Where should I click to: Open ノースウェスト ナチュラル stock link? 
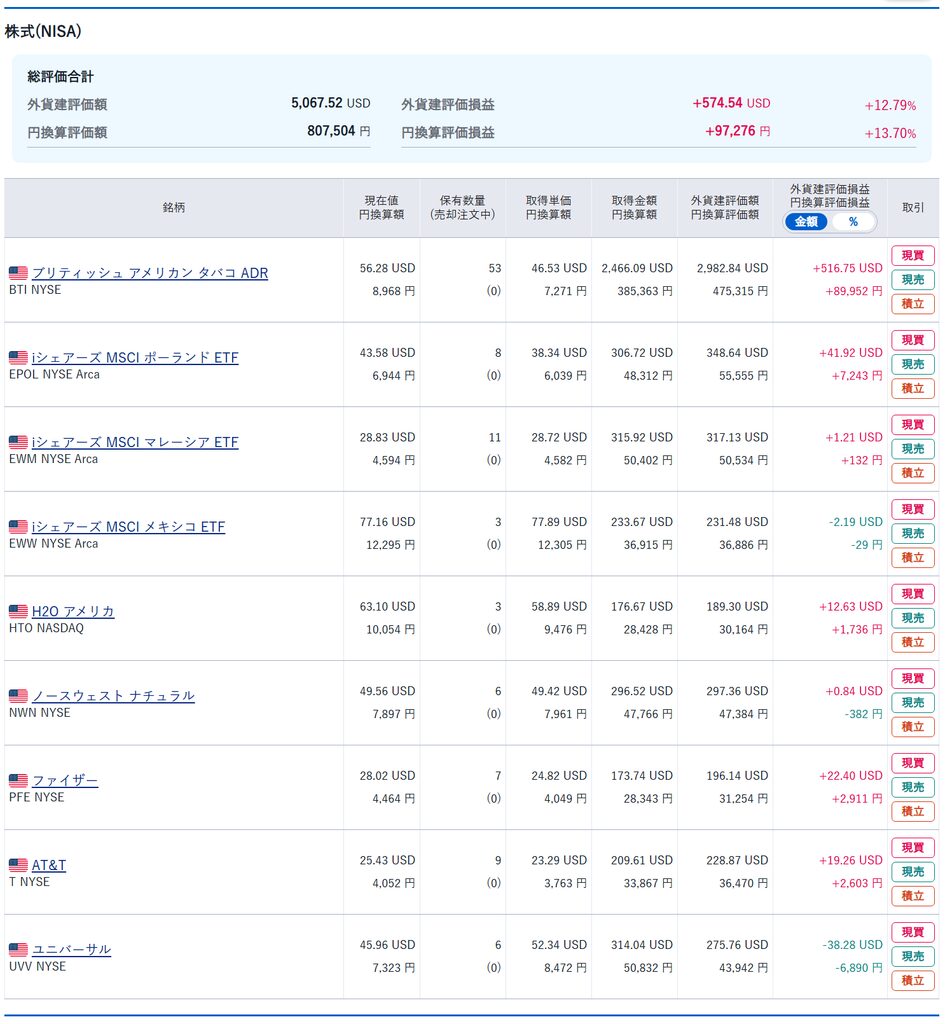pos(114,696)
